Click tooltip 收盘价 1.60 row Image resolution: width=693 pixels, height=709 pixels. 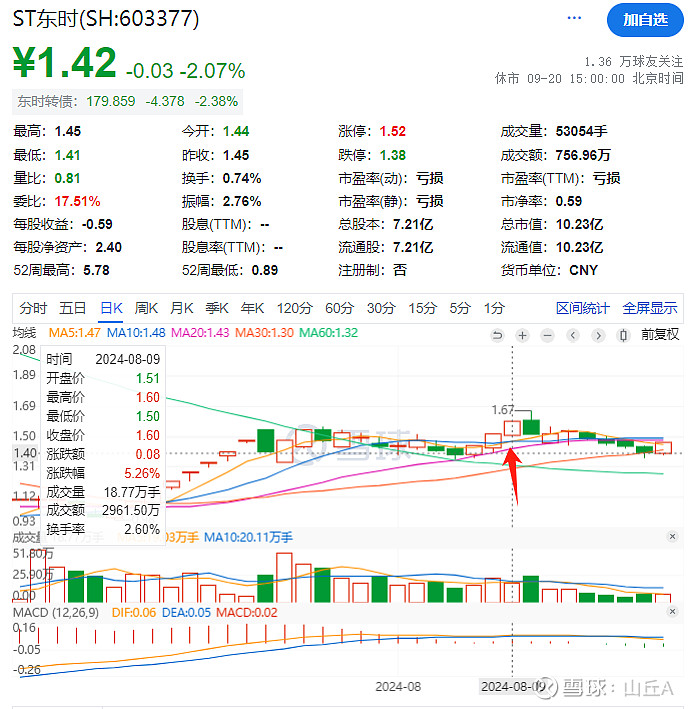pyautogui.click(x=103, y=435)
